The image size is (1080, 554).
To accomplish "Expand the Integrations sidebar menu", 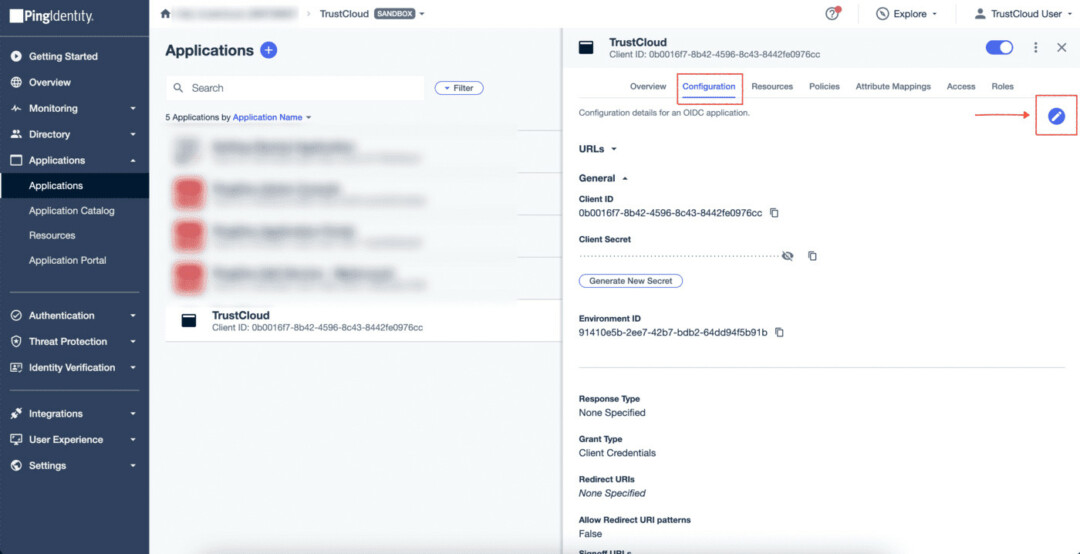I will (133, 414).
